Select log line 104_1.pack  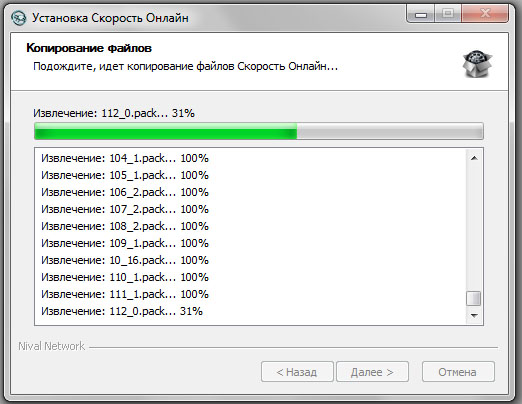[125, 158]
